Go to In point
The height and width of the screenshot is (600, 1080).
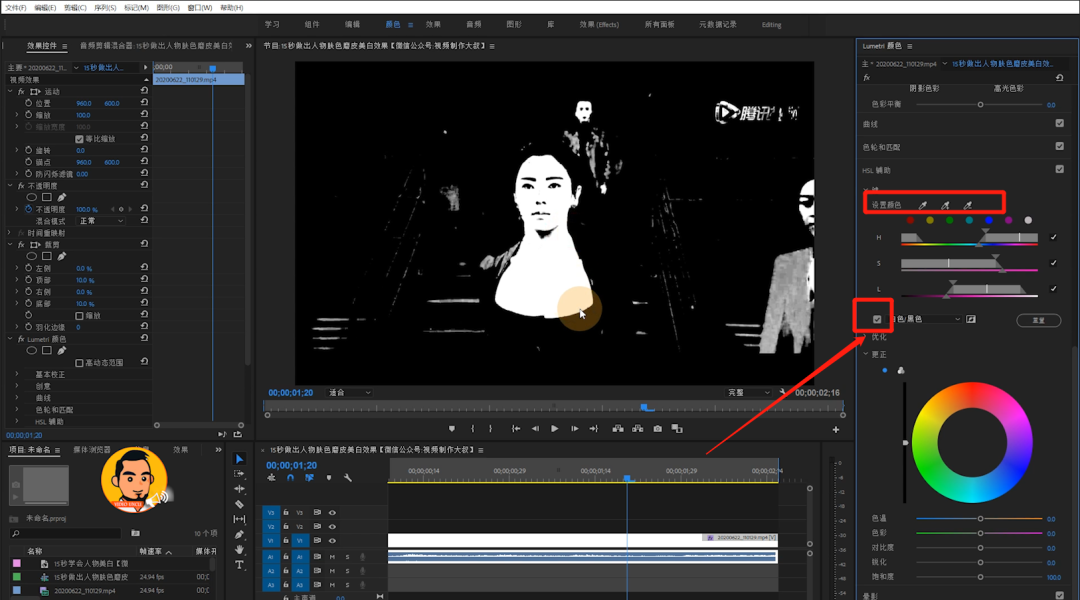(516, 428)
